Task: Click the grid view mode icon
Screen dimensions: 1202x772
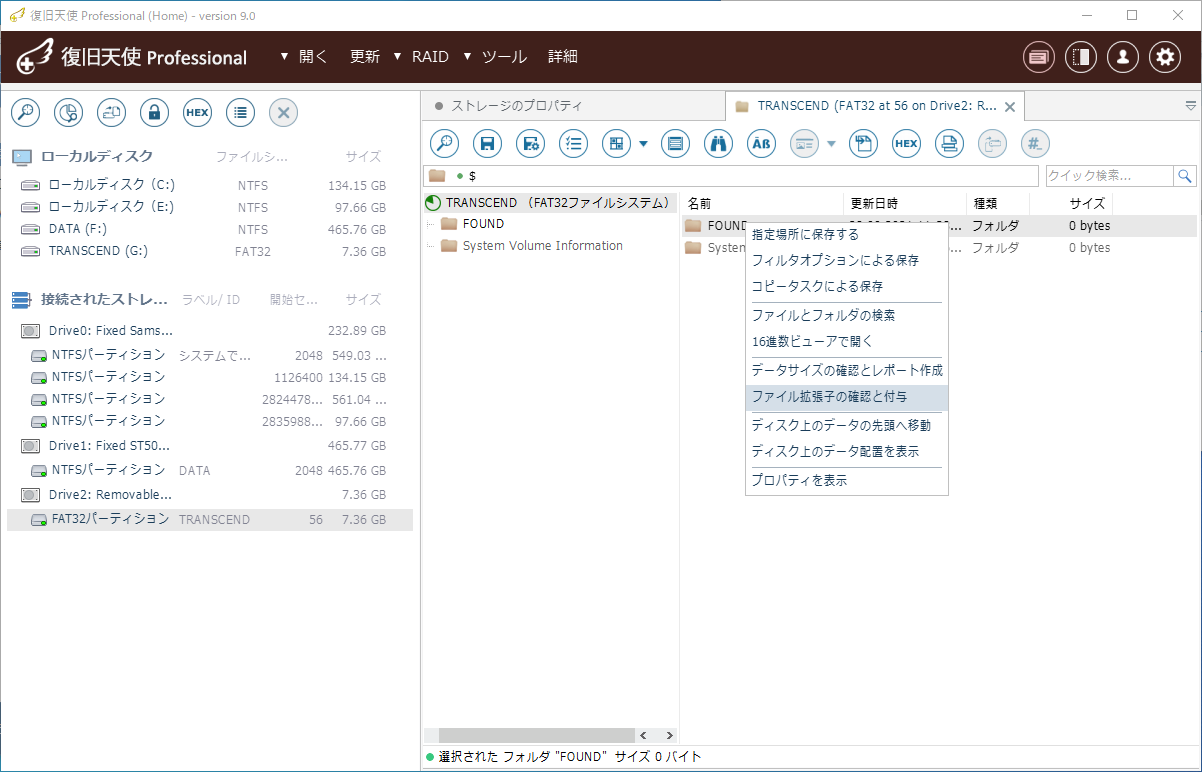Action: coord(616,144)
